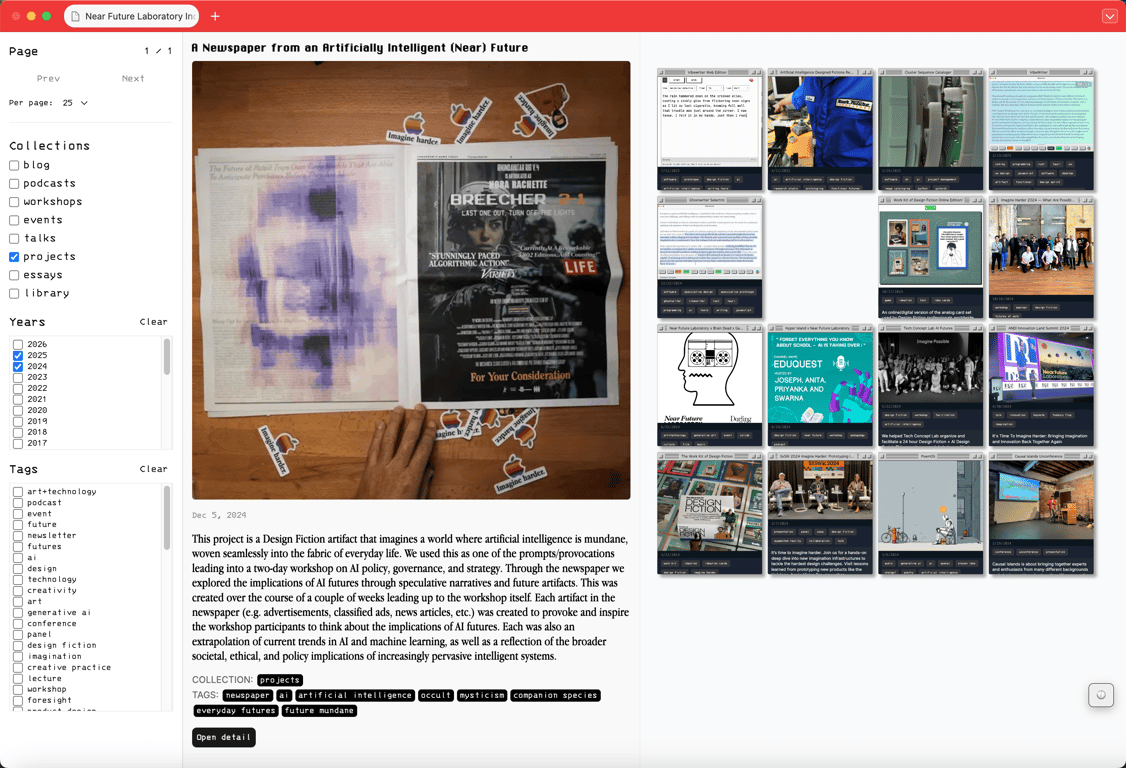Open the Work Kit of Design Fiction Online Edition card
The height and width of the screenshot is (768, 1126).
(931, 257)
